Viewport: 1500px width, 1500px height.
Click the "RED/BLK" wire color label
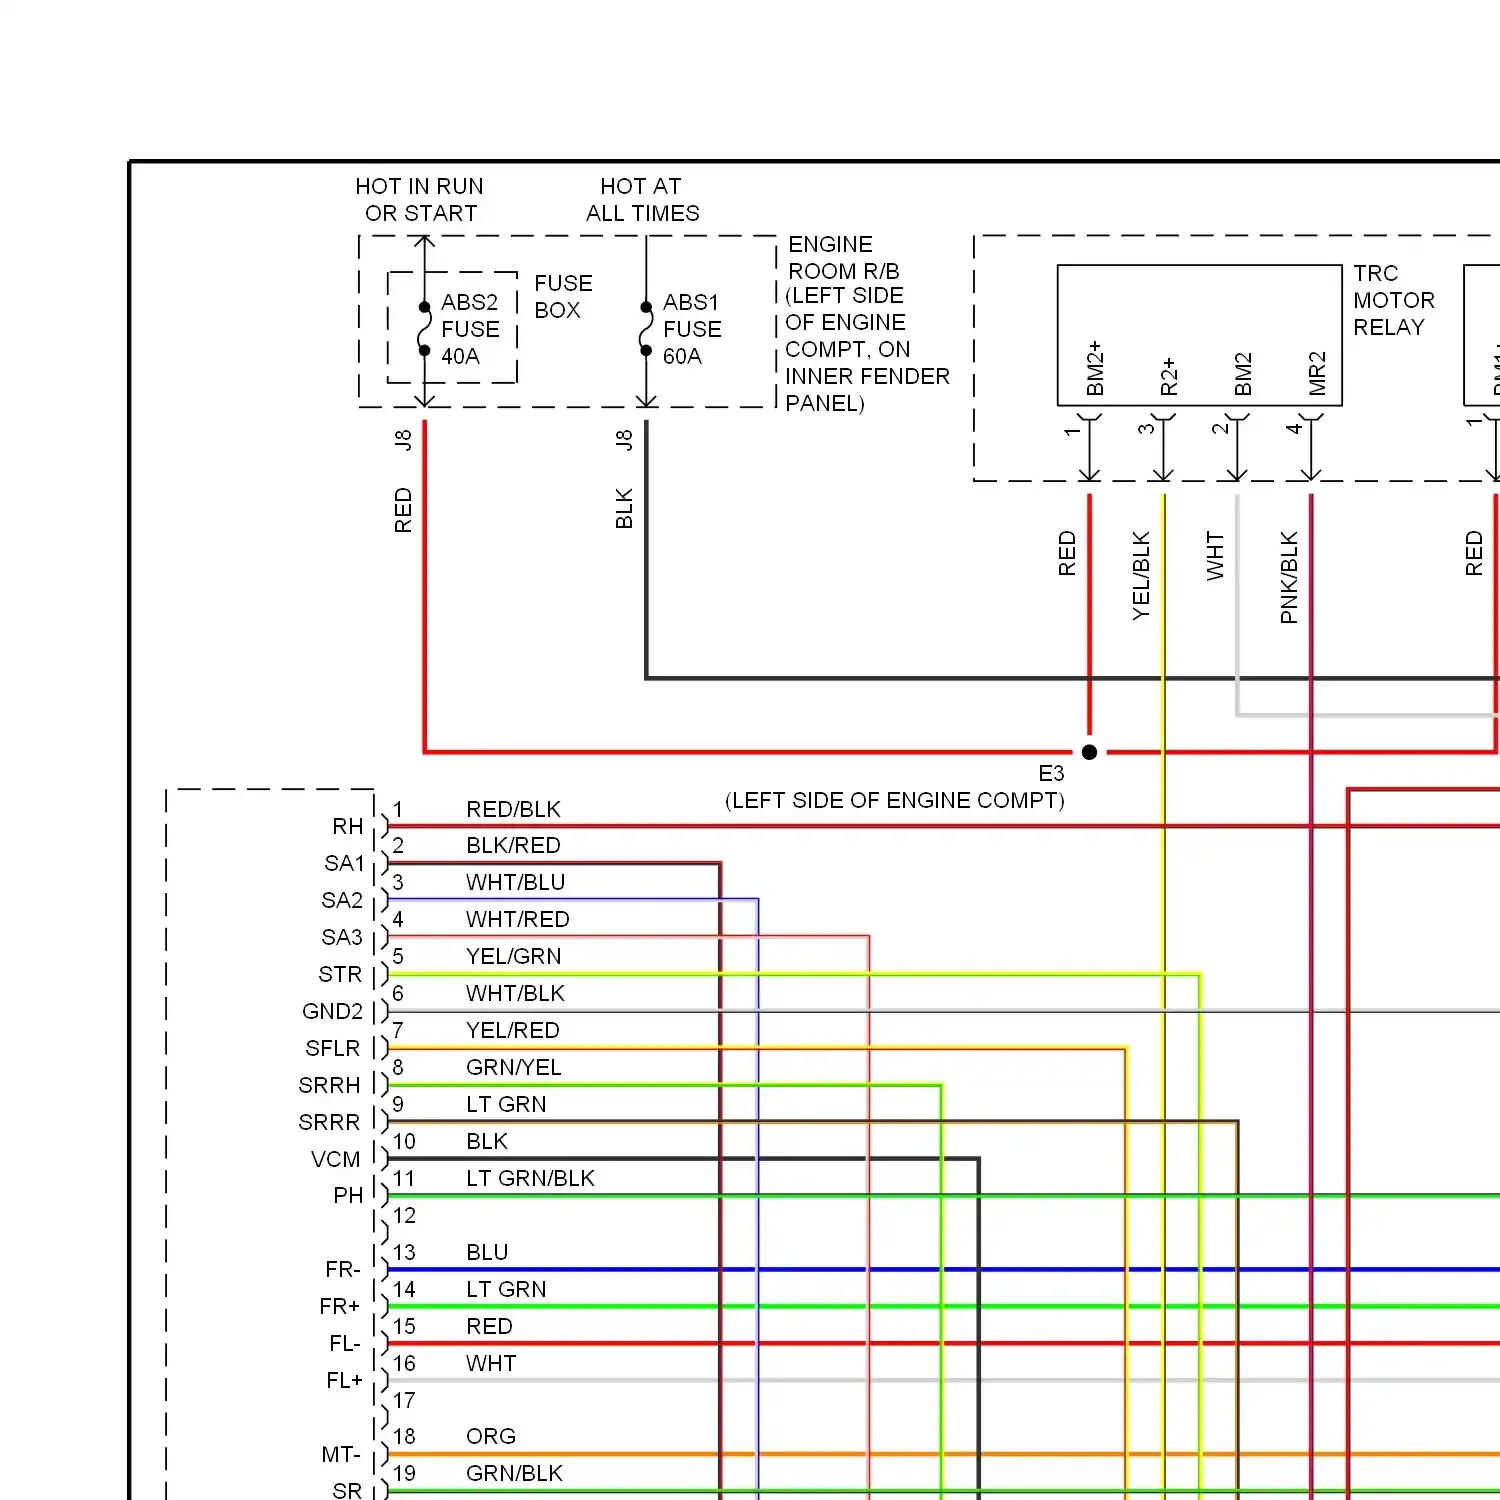513,809
